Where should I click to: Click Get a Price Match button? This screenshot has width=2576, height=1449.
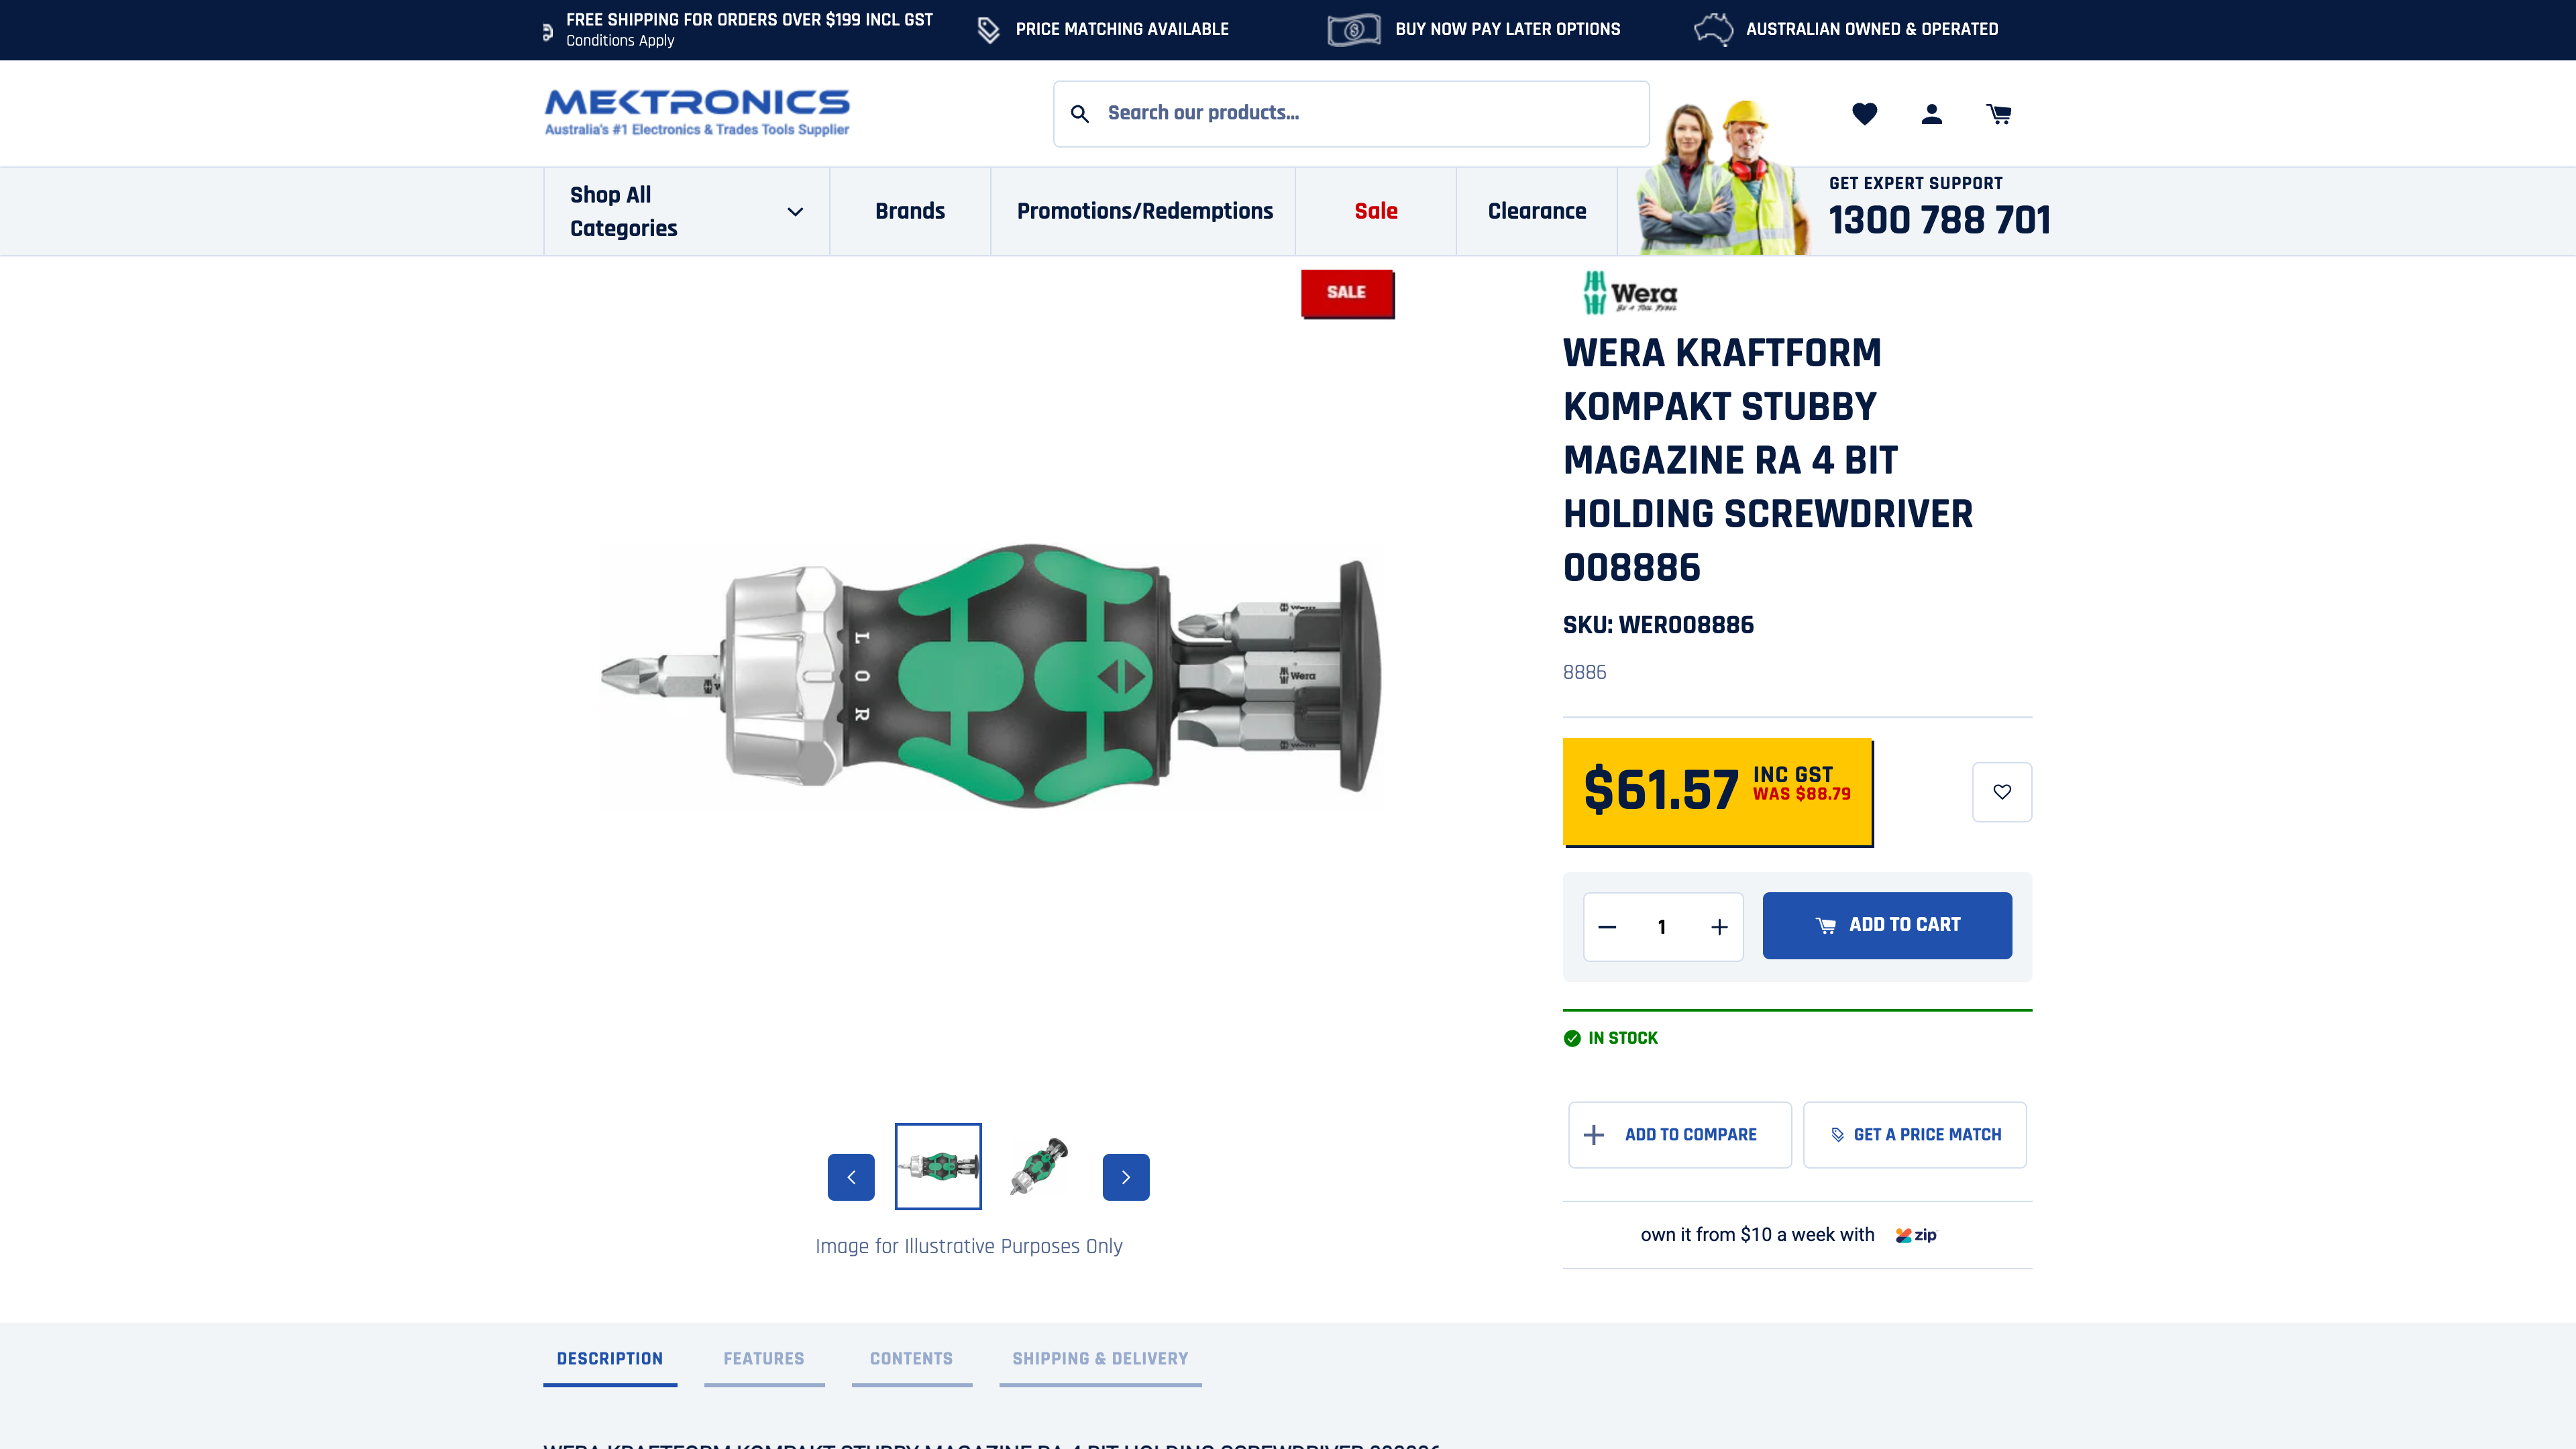pos(1915,1135)
